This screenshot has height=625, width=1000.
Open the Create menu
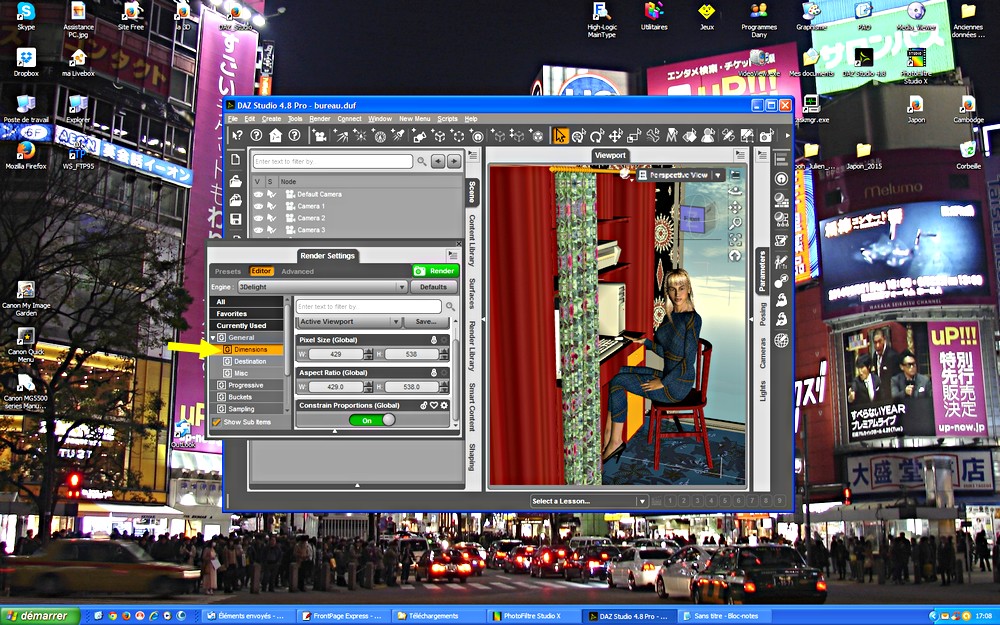271,119
